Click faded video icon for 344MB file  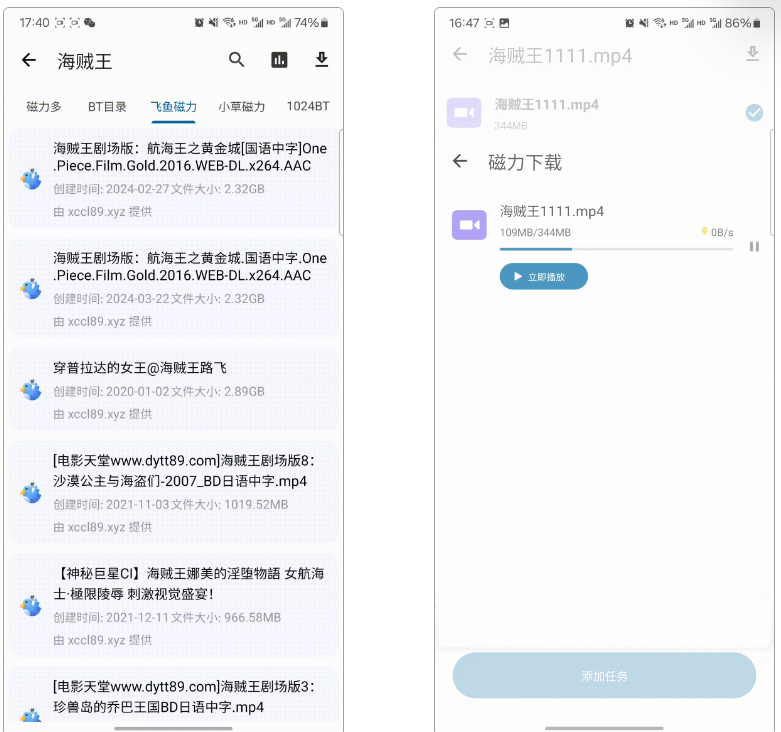click(464, 113)
